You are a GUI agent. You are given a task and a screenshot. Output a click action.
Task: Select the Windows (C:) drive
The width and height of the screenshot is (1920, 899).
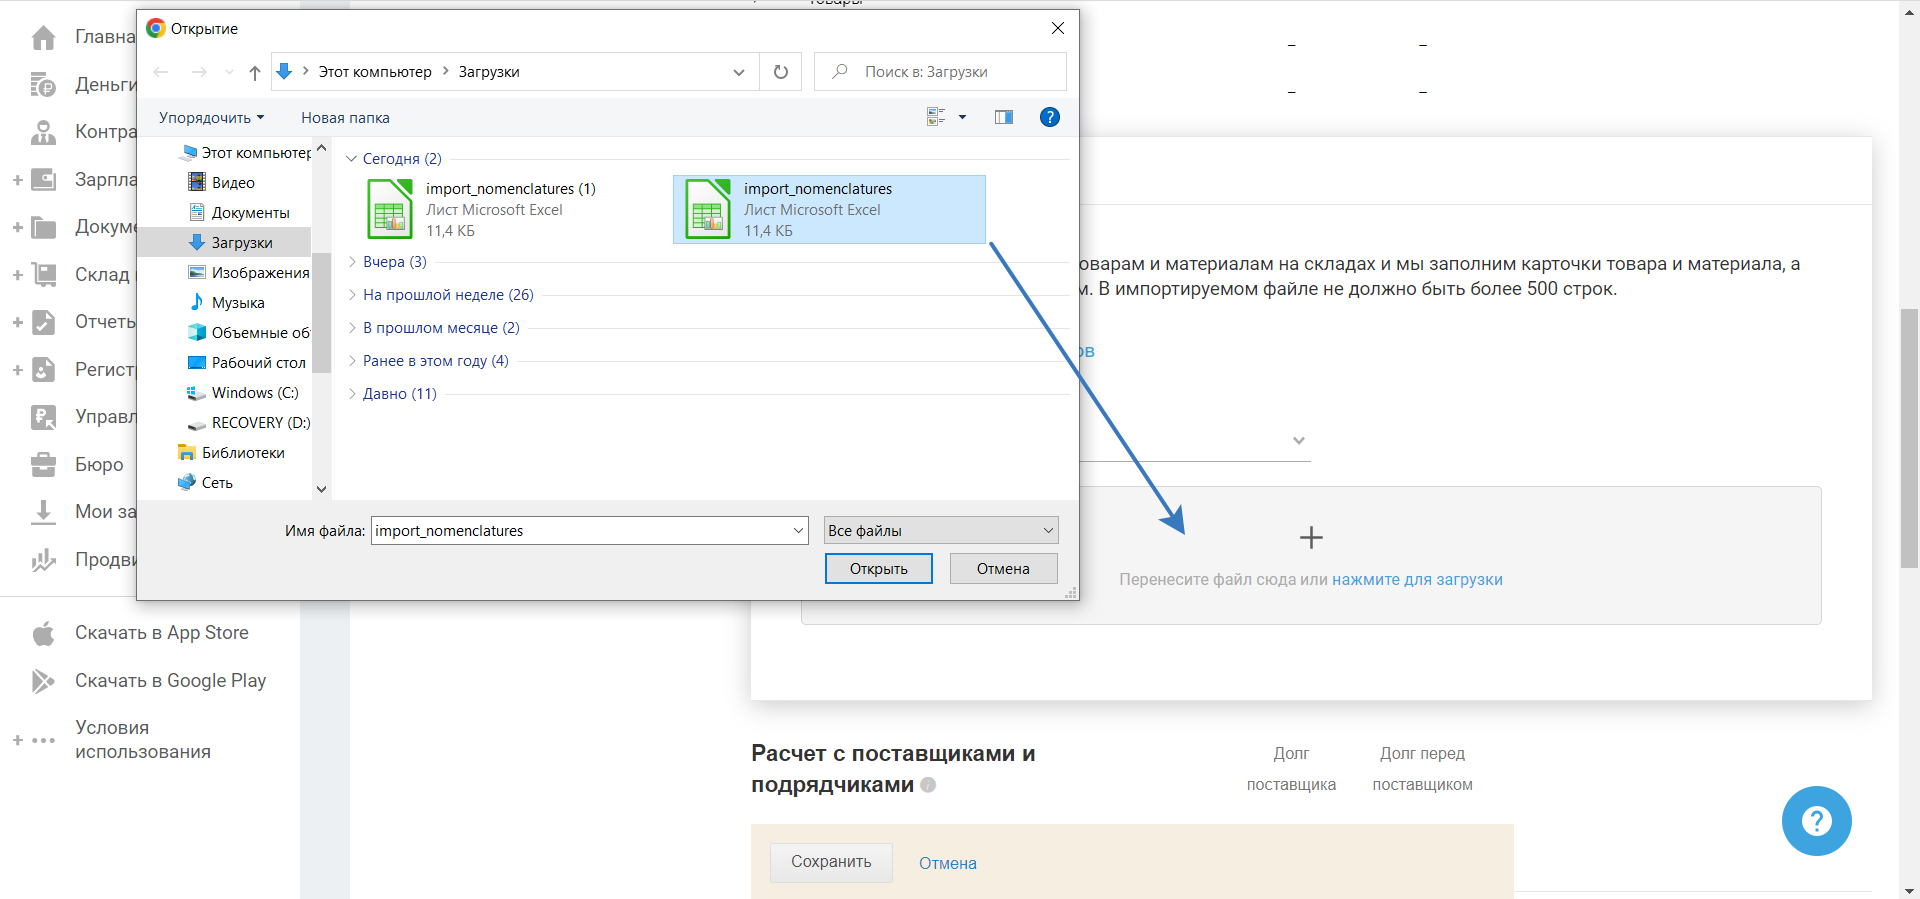[x=244, y=393]
